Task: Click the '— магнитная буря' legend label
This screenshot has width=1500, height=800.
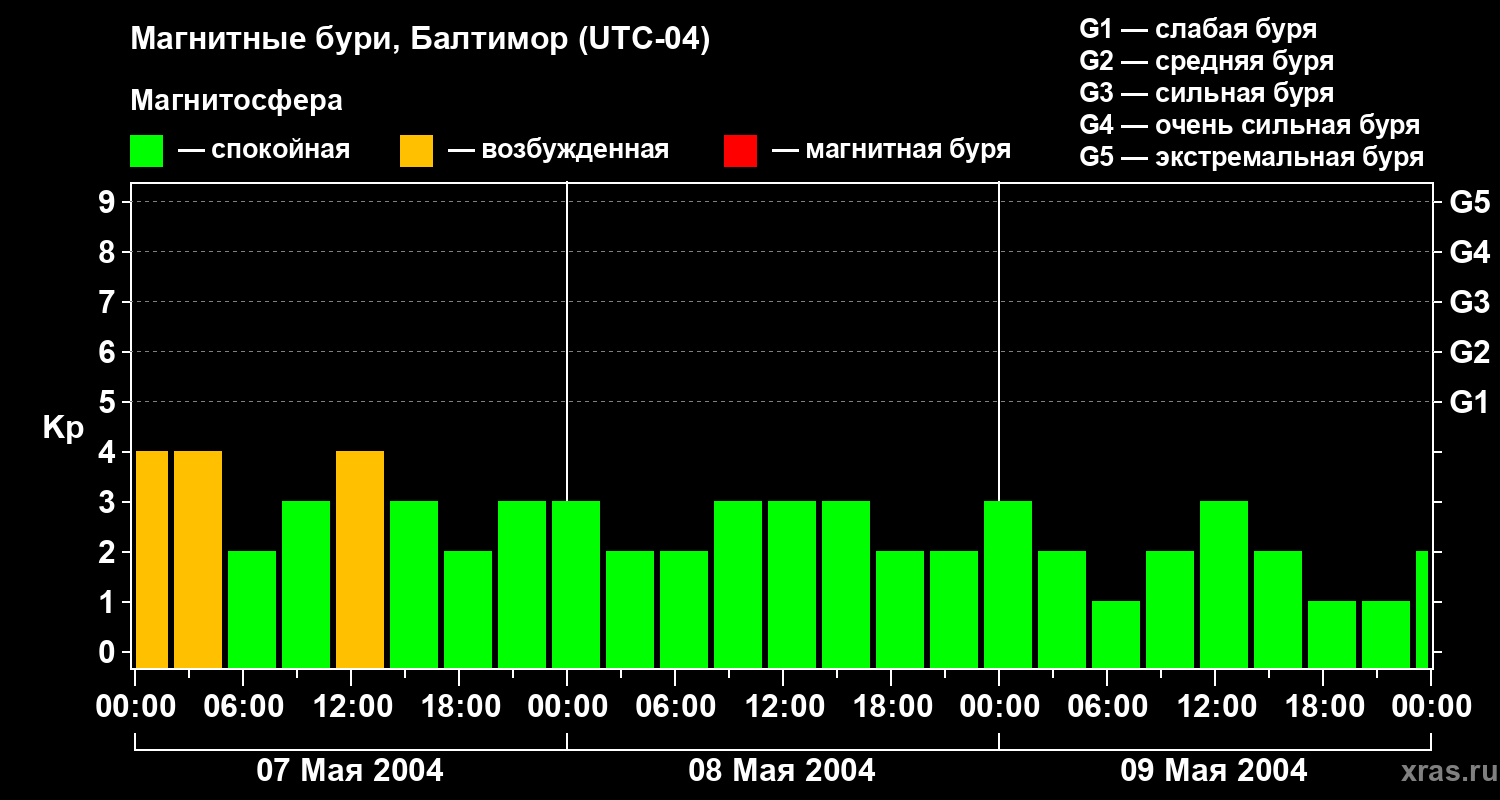Action: click(x=891, y=150)
